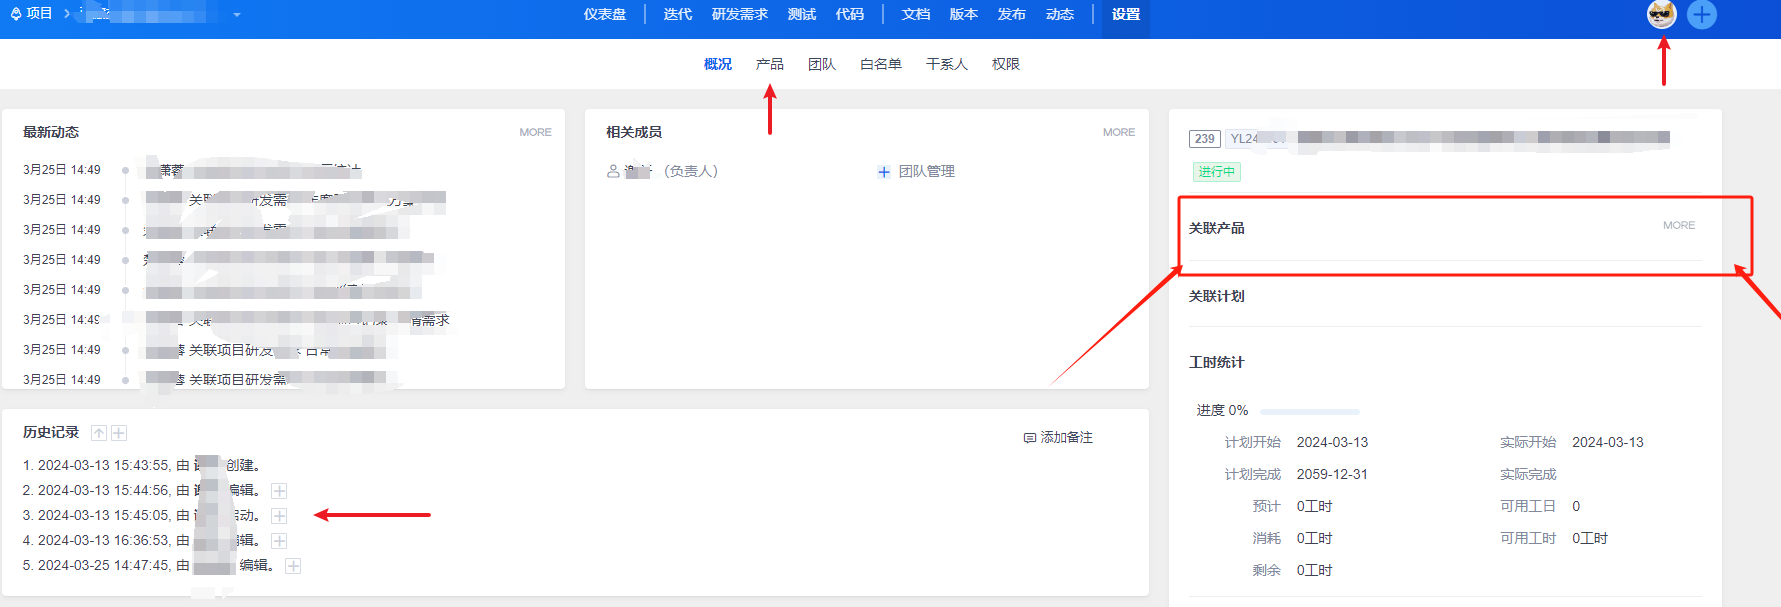The image size is (1781, 607).
Task: Switch to the 测试 section
Action: [x=802, y=14]
